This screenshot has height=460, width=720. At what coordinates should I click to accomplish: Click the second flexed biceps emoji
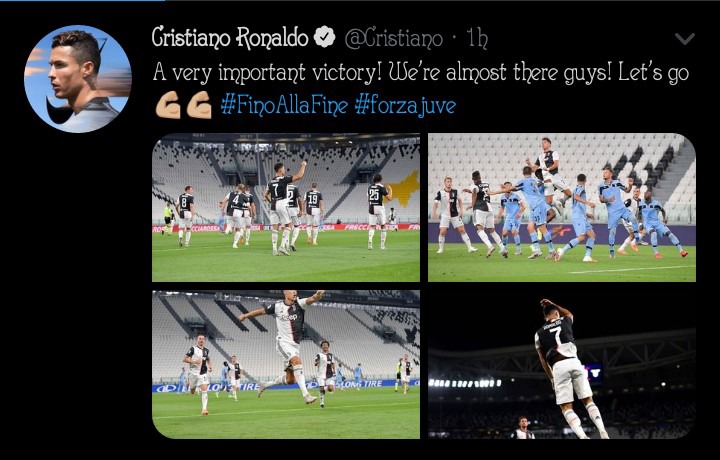(199, 106)
